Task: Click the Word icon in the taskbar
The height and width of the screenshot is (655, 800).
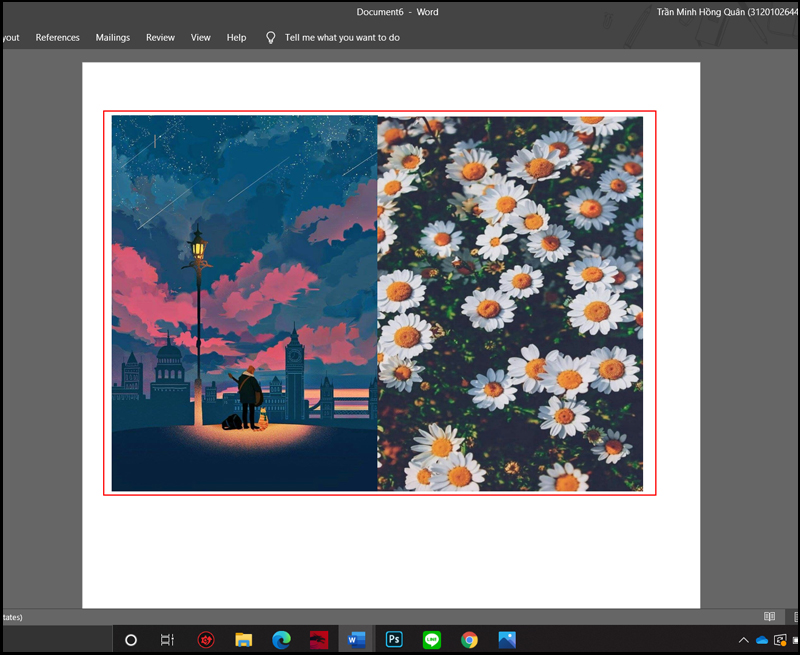Action: 356,640
